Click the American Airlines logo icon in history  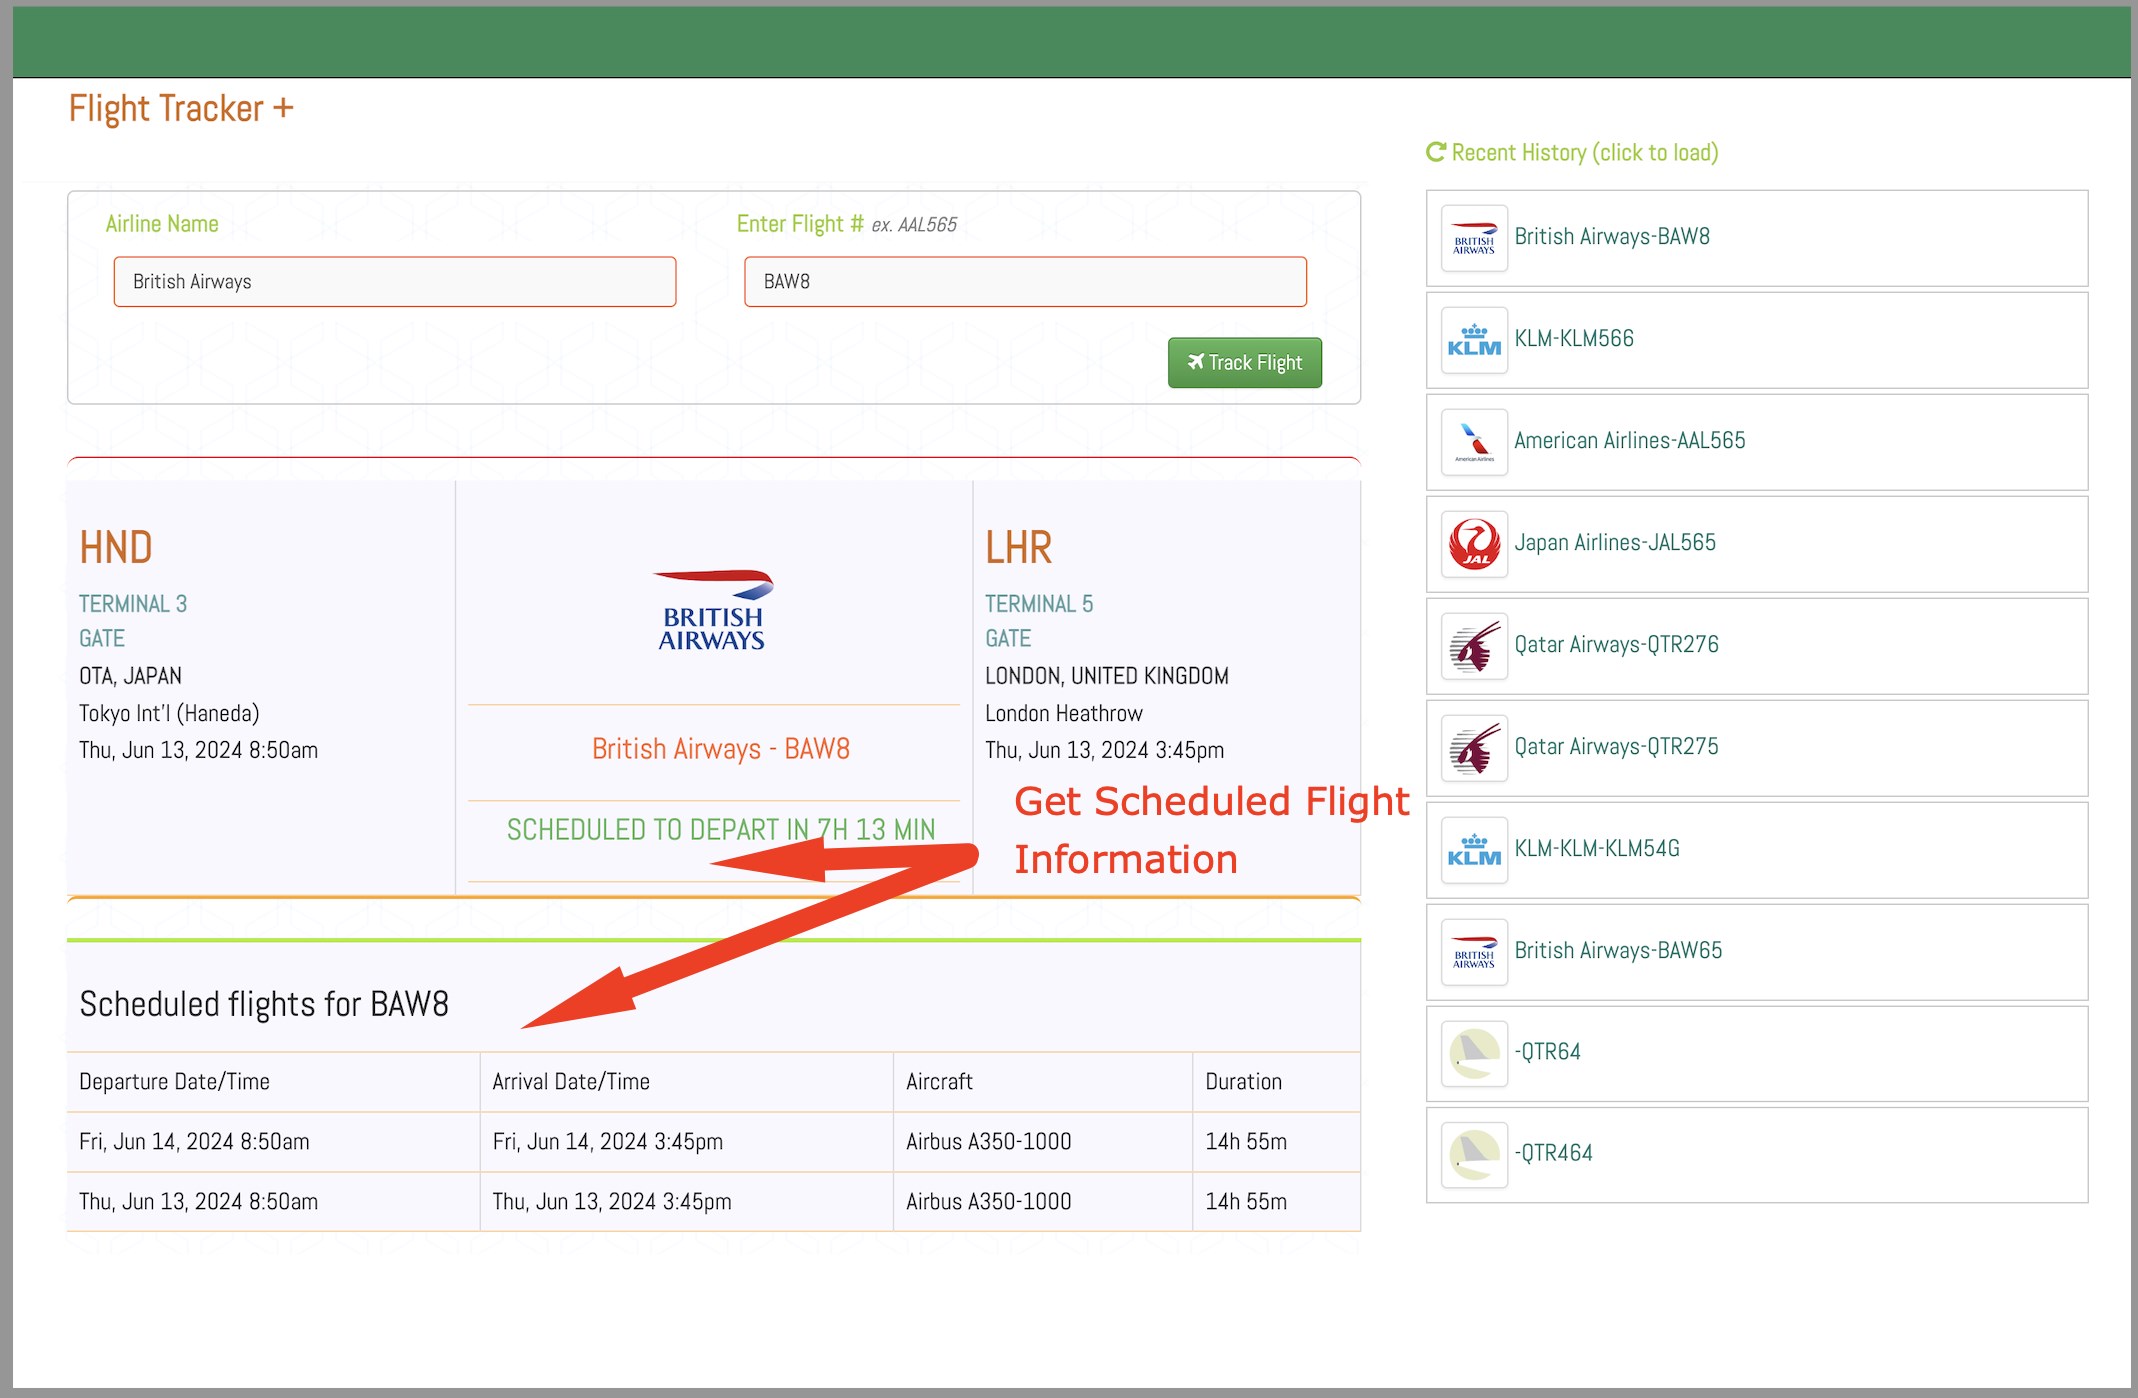point(1474,442)
